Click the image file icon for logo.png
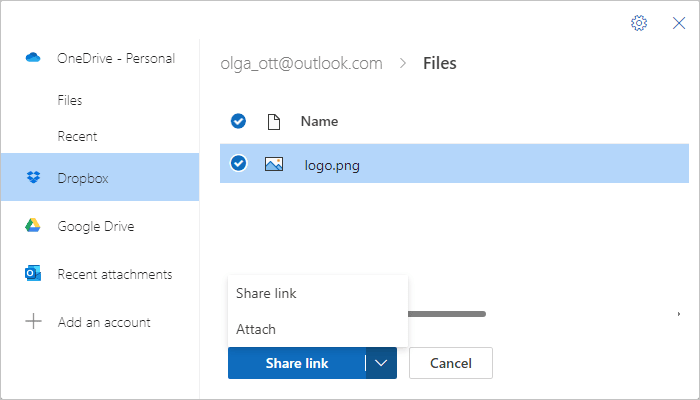The image size is (700, 400). tap(273, 164)
